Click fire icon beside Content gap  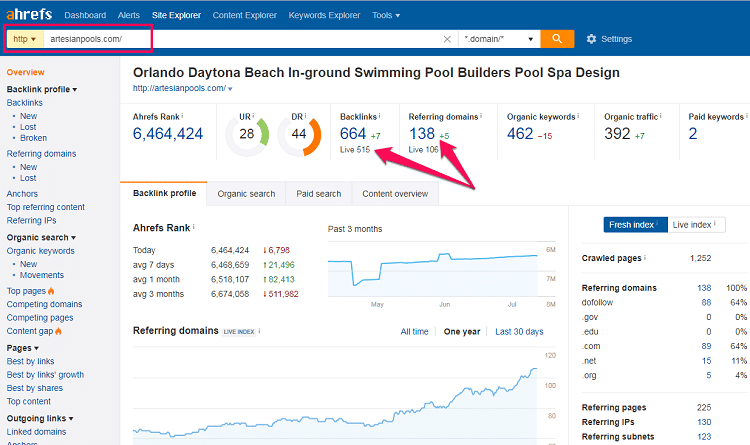click(x=58, y=331)
